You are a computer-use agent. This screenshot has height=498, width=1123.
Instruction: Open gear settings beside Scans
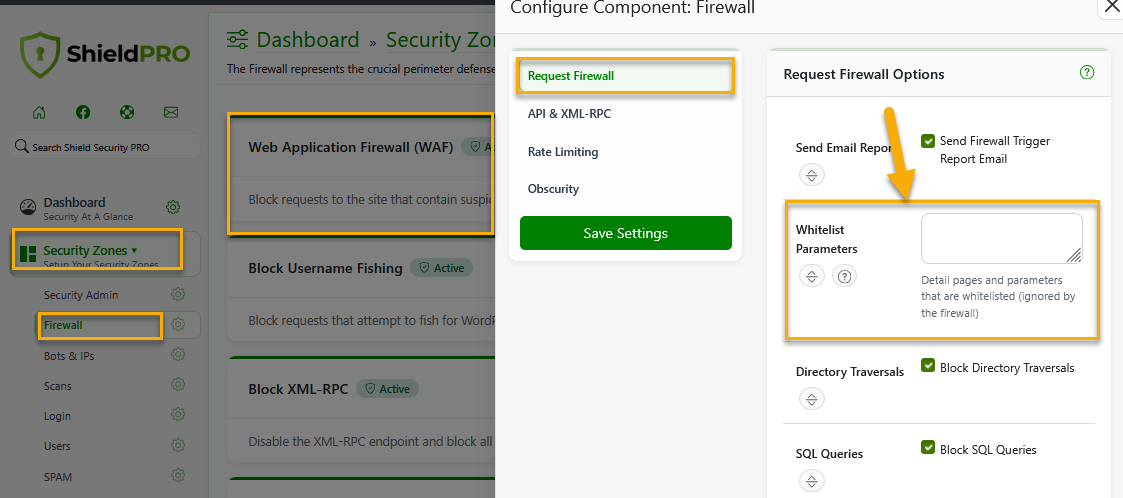coord(178,385)
